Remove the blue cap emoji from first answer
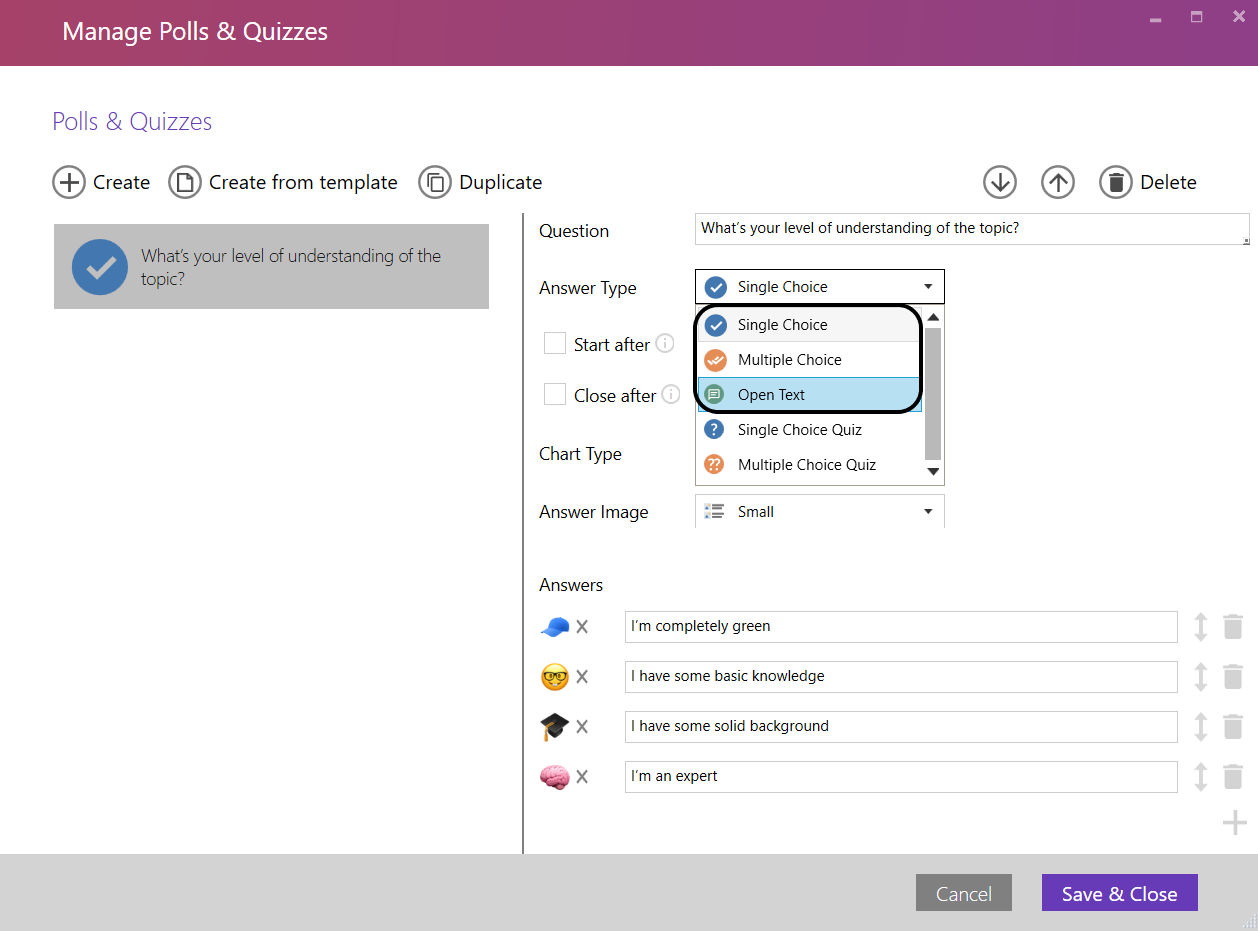Viewport: 1258px width, 931px height. pos(581,626)
